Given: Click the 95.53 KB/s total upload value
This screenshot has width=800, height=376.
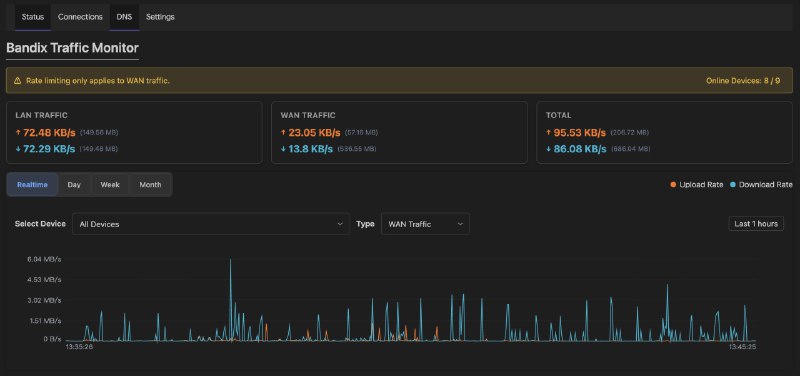Looking at the screenshot, I should (x=580, y=133).
